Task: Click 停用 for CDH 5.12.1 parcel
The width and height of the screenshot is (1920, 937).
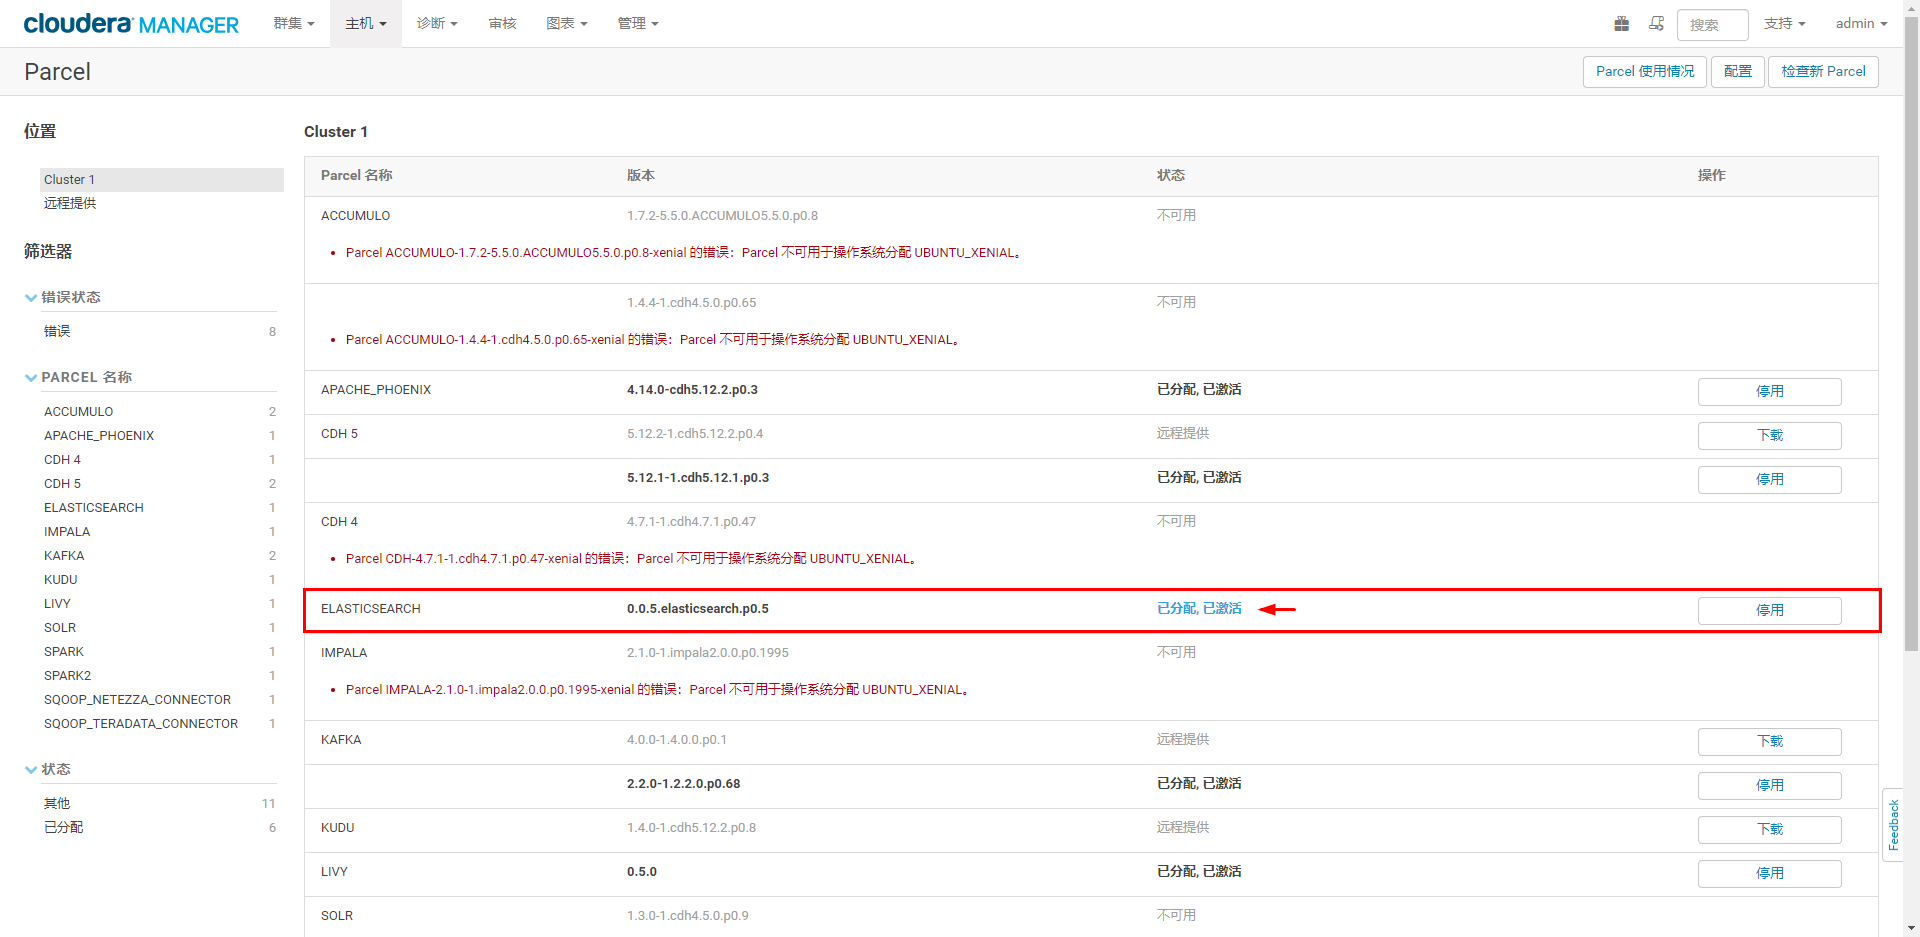Action: (1769, 480)
